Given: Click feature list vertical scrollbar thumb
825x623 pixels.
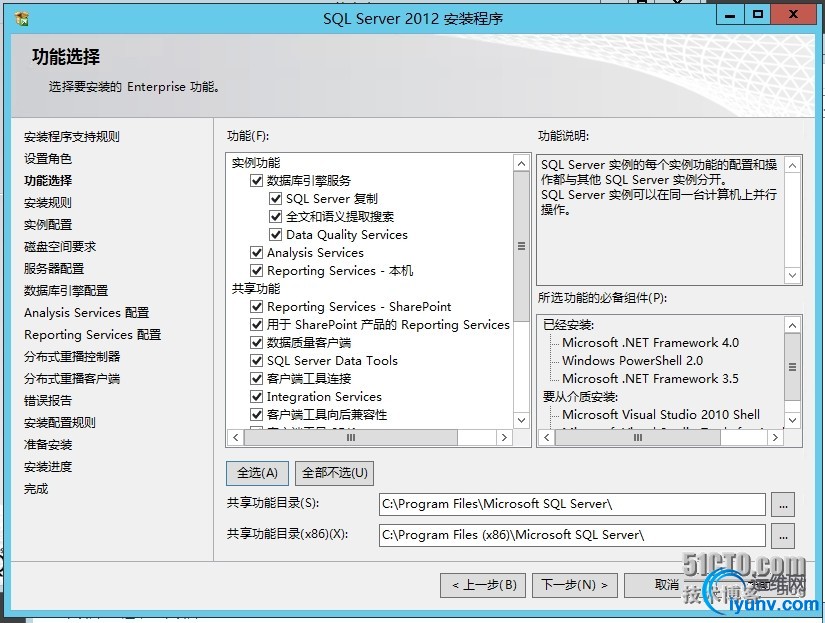Looking at the screenshot, I should tap(521, 246).
